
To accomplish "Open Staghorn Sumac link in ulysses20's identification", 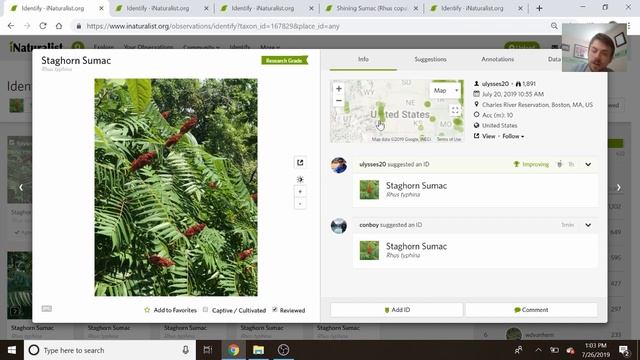I will (x=416, y=186).
